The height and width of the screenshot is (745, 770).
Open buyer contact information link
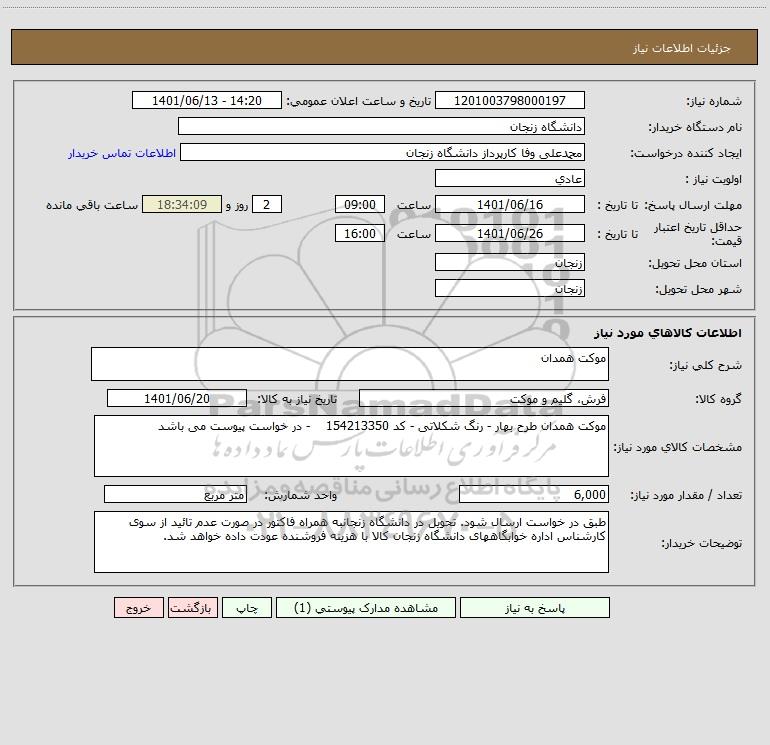(122, 153)
